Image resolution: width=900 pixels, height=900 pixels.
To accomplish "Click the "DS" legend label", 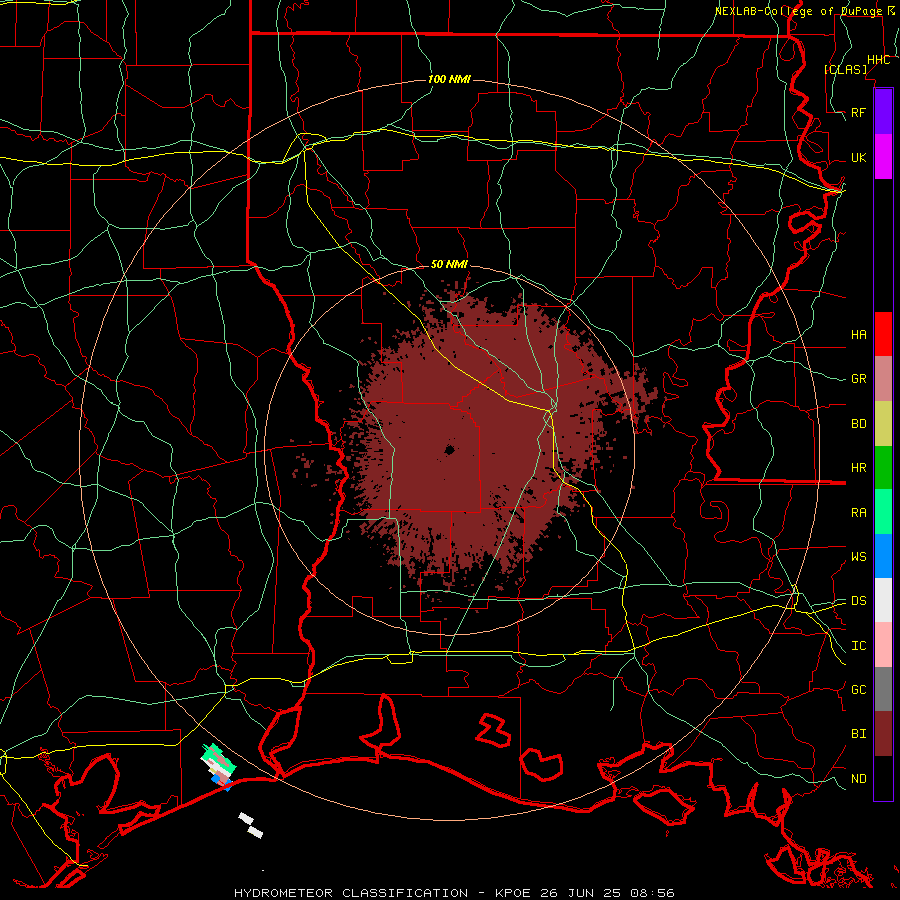I will tap(858, 601).
